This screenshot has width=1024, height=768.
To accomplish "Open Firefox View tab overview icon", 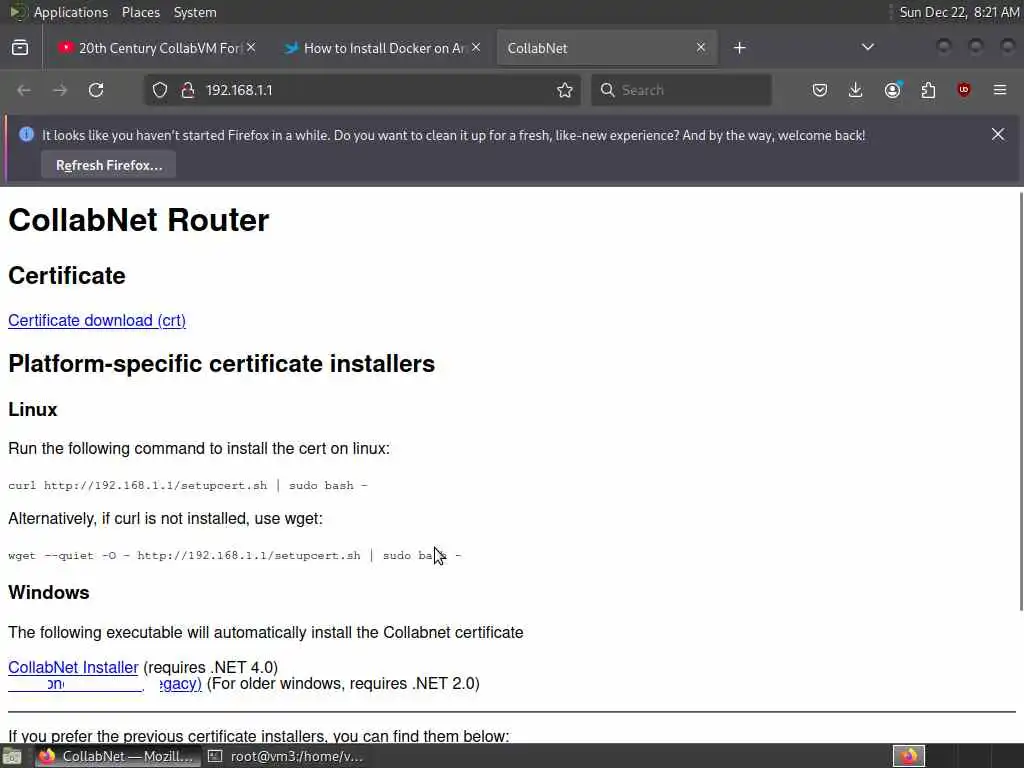I will point(20,48).
